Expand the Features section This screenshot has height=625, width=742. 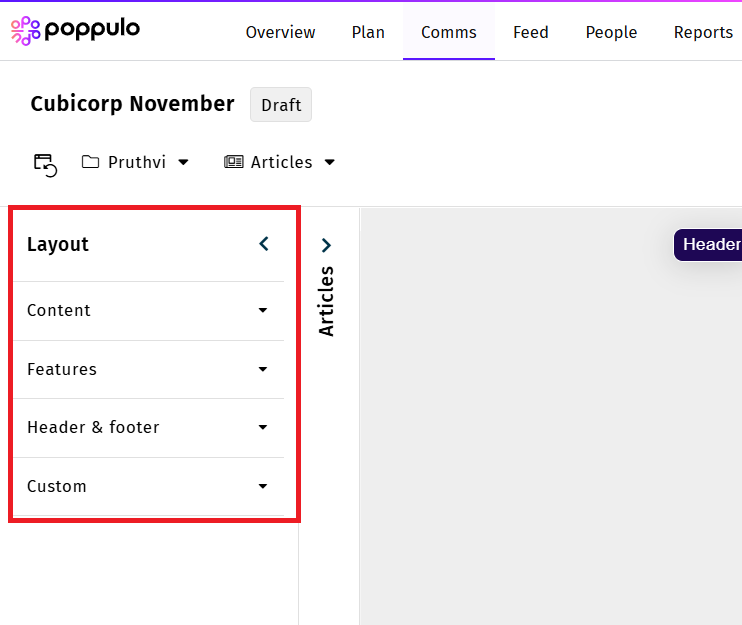point(263,370)
